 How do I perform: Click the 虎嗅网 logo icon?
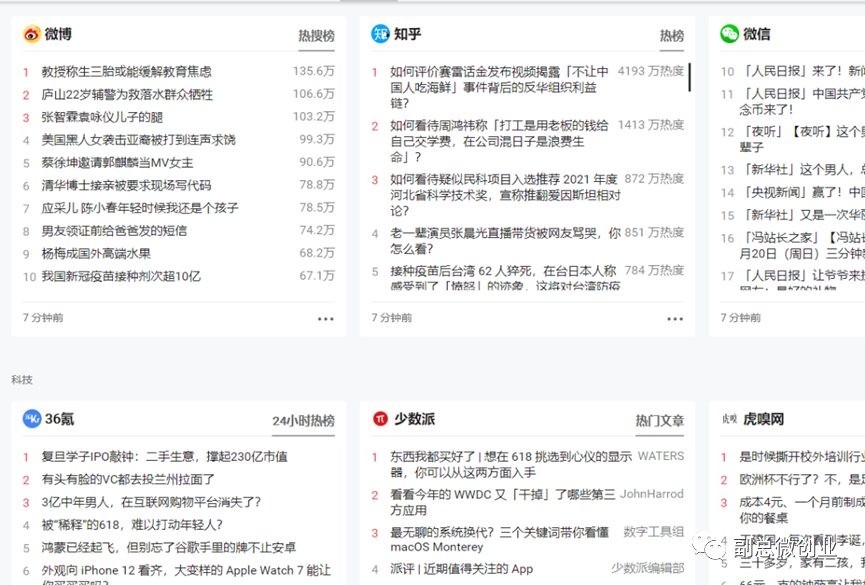click(729, 419)
